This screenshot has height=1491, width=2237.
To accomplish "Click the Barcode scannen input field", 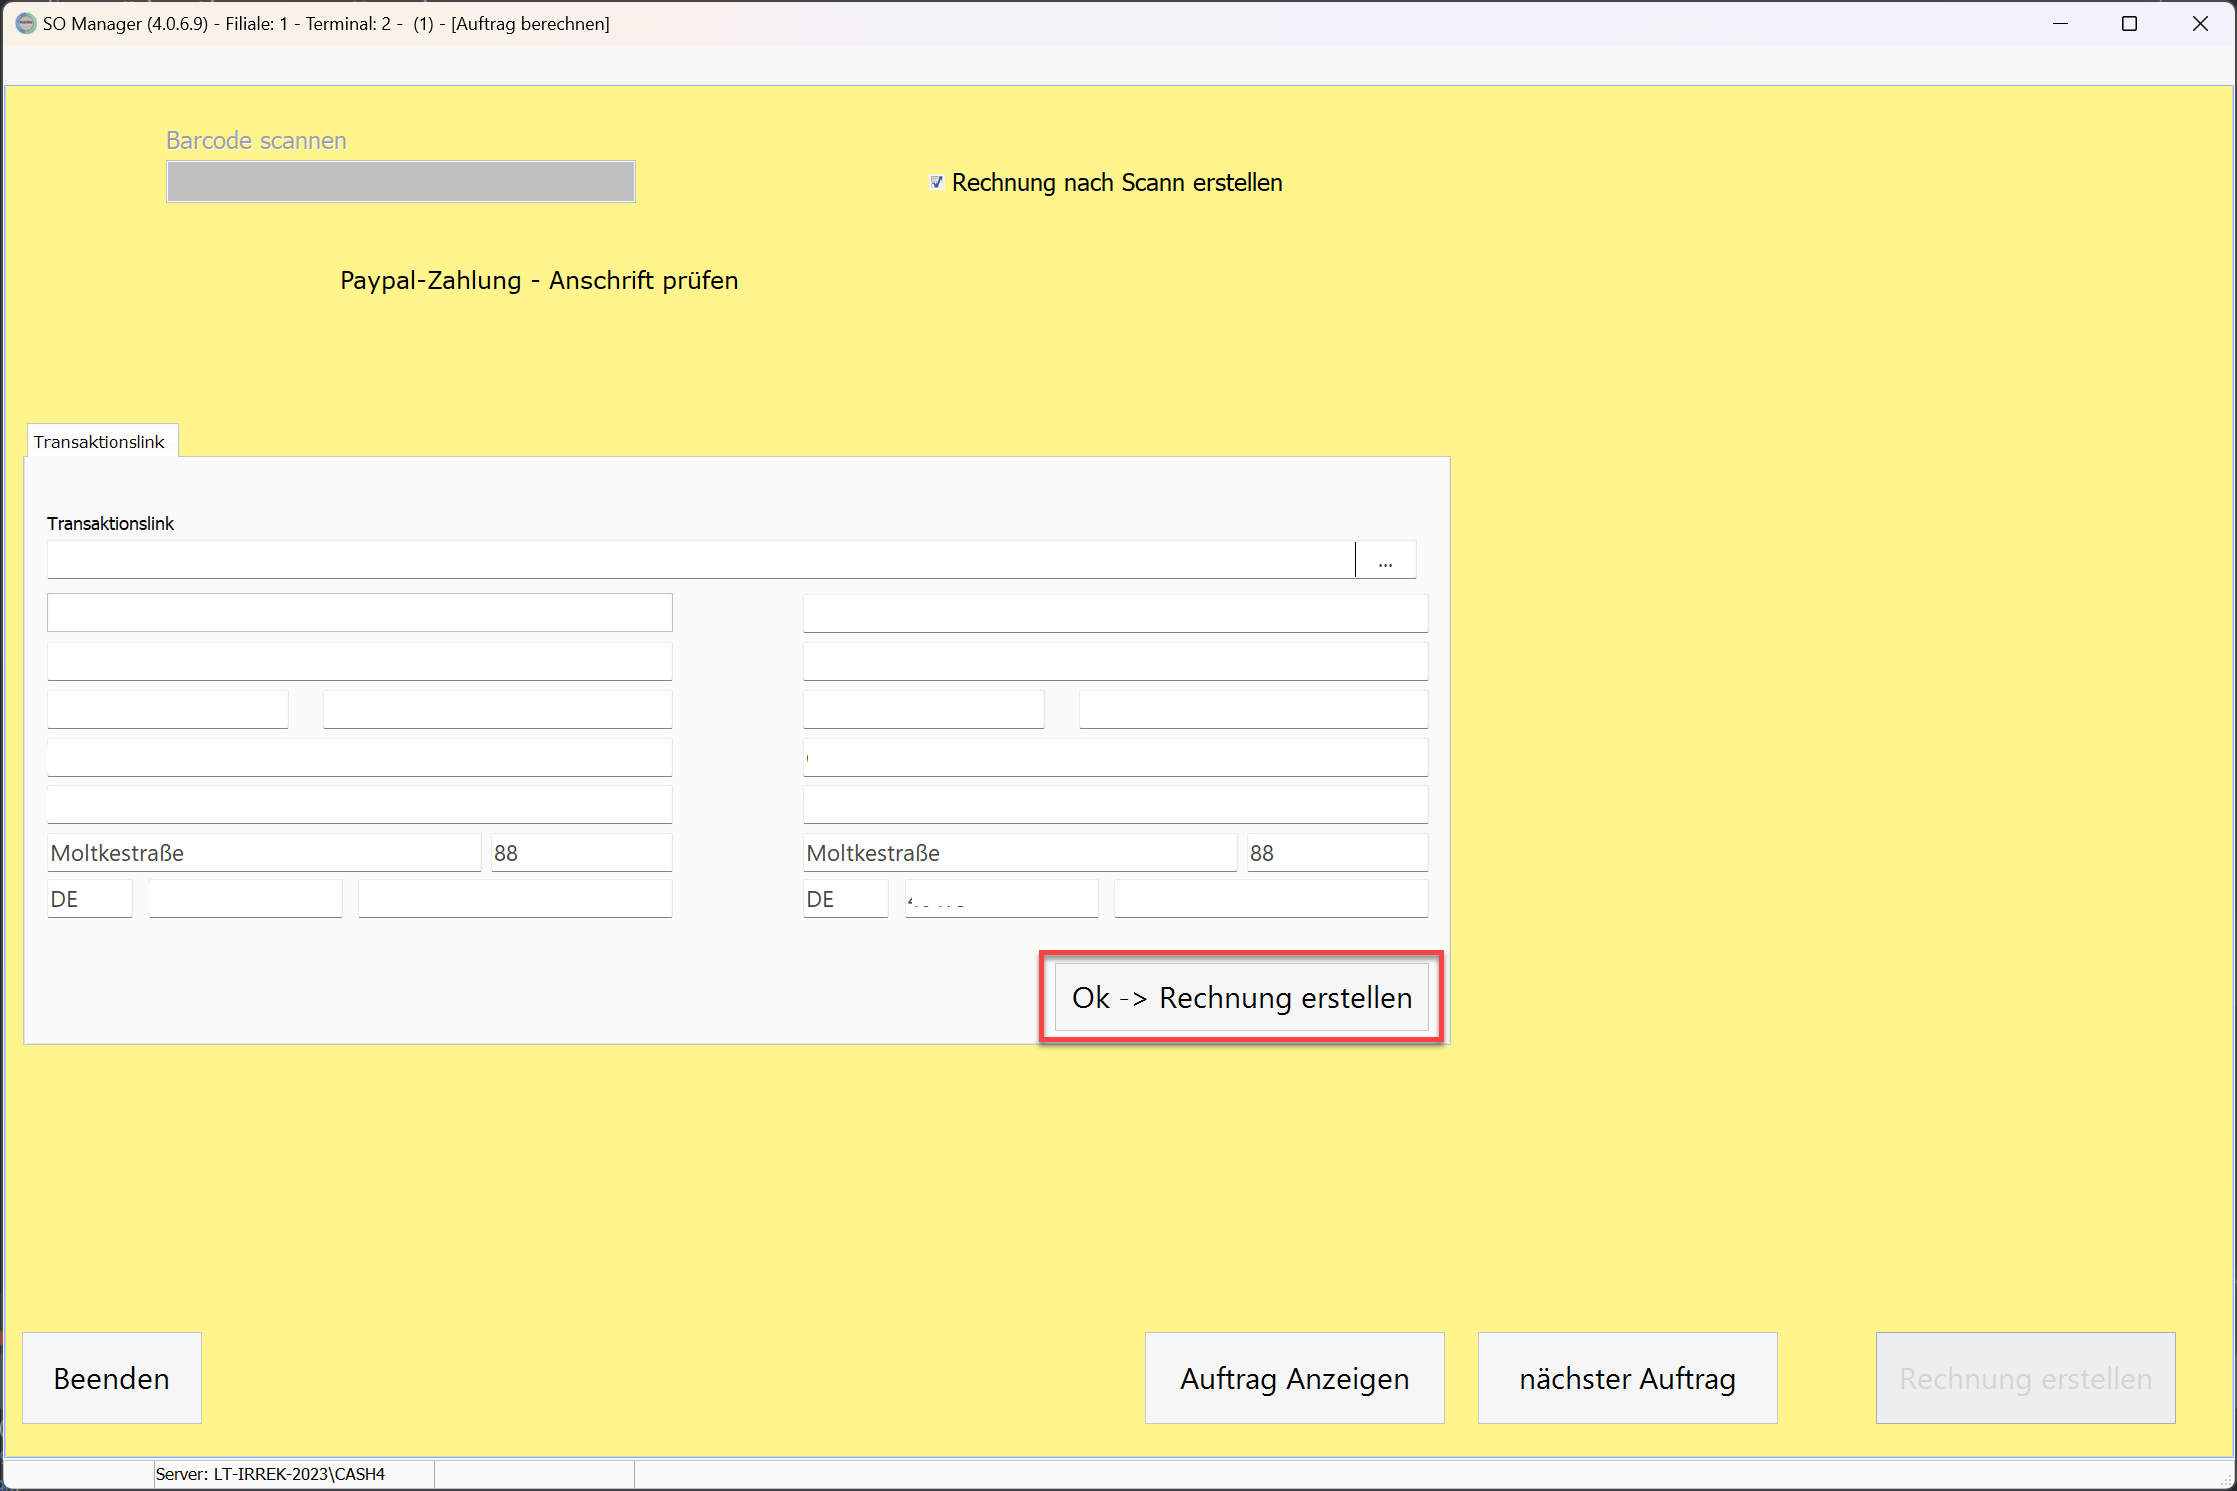I will point(400,181).
